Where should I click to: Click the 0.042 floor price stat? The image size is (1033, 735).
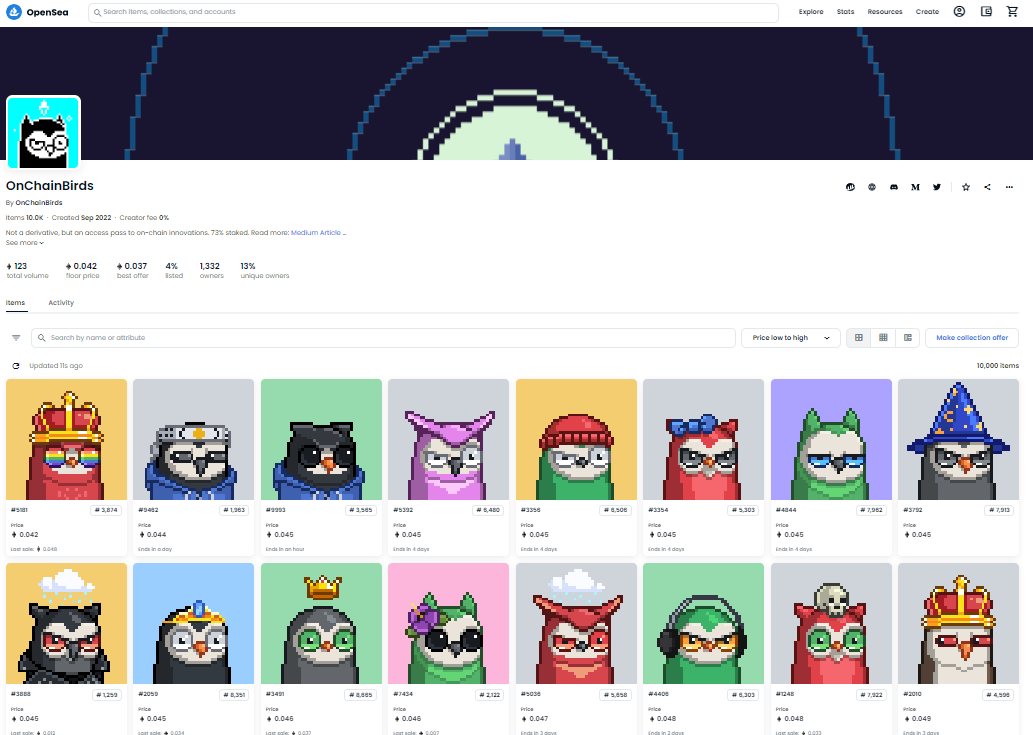click(82, 270)
